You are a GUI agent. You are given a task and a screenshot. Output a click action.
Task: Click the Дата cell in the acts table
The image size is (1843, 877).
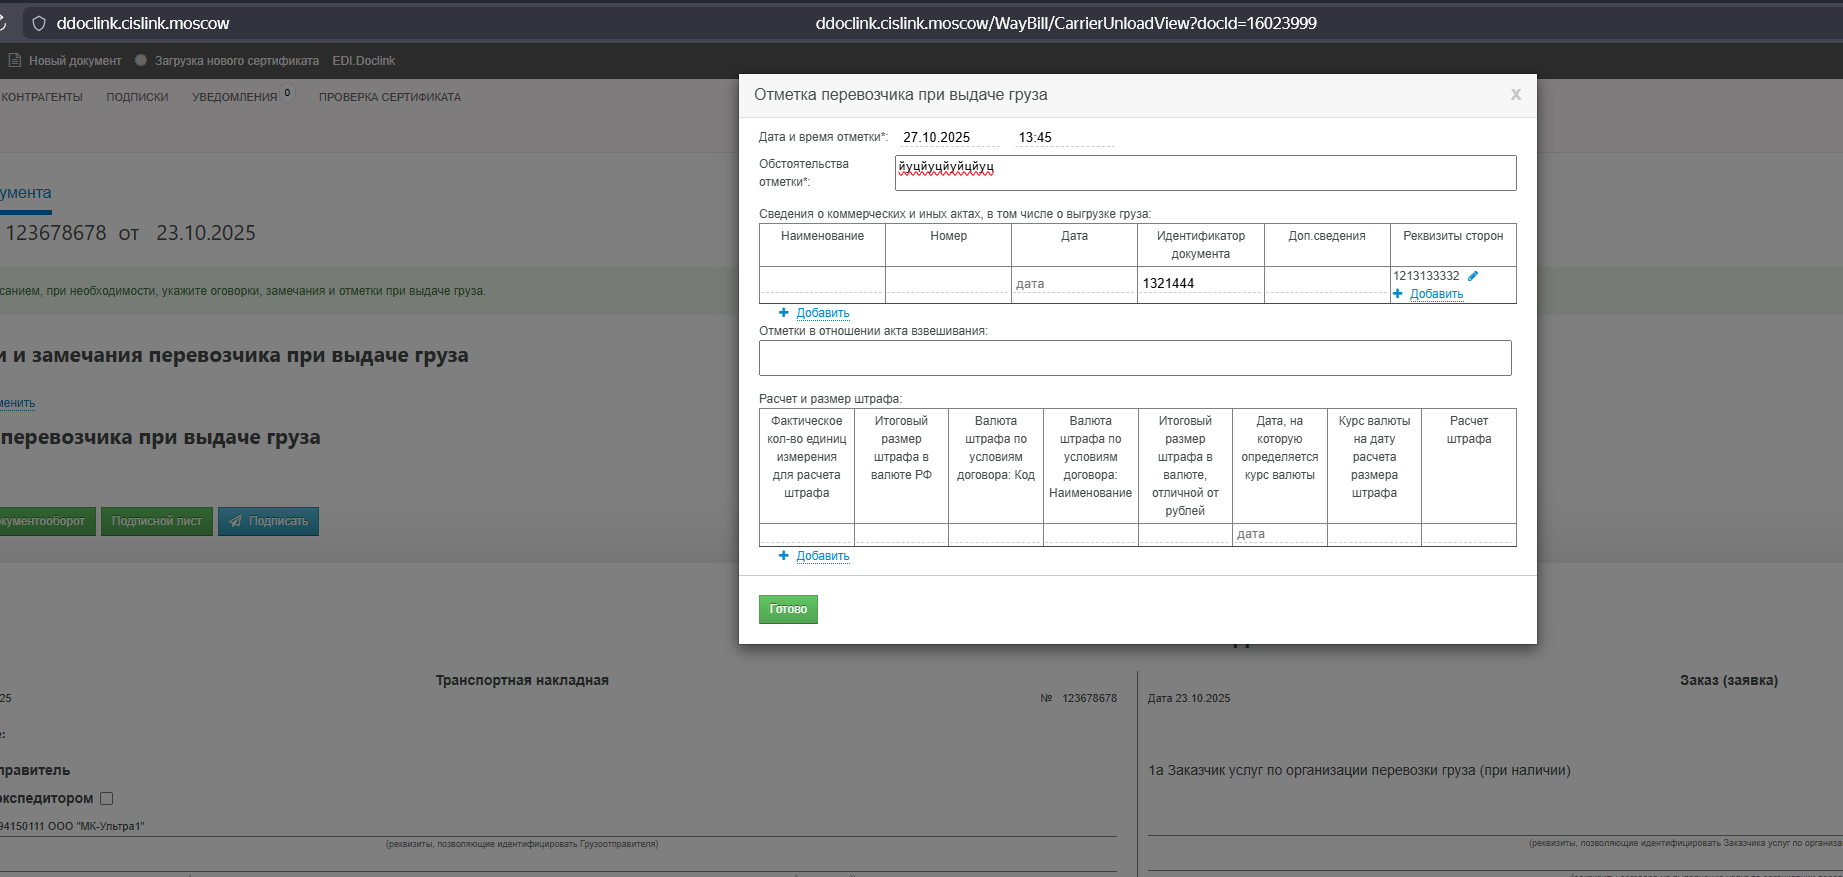click(1074, 284)
